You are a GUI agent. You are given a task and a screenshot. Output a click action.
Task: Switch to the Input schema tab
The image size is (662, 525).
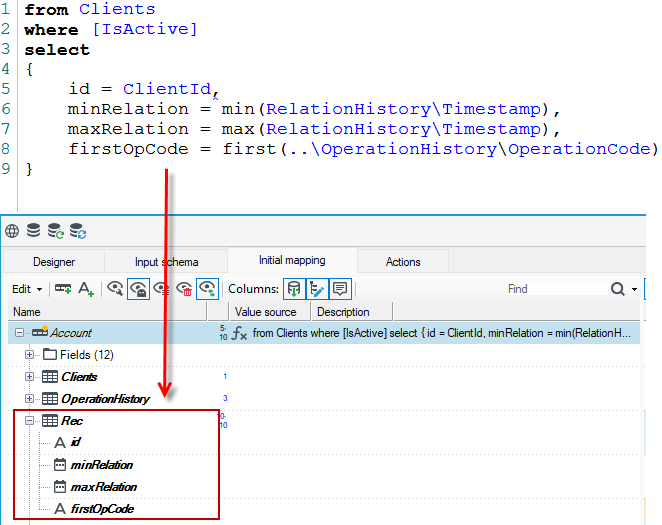166,262
